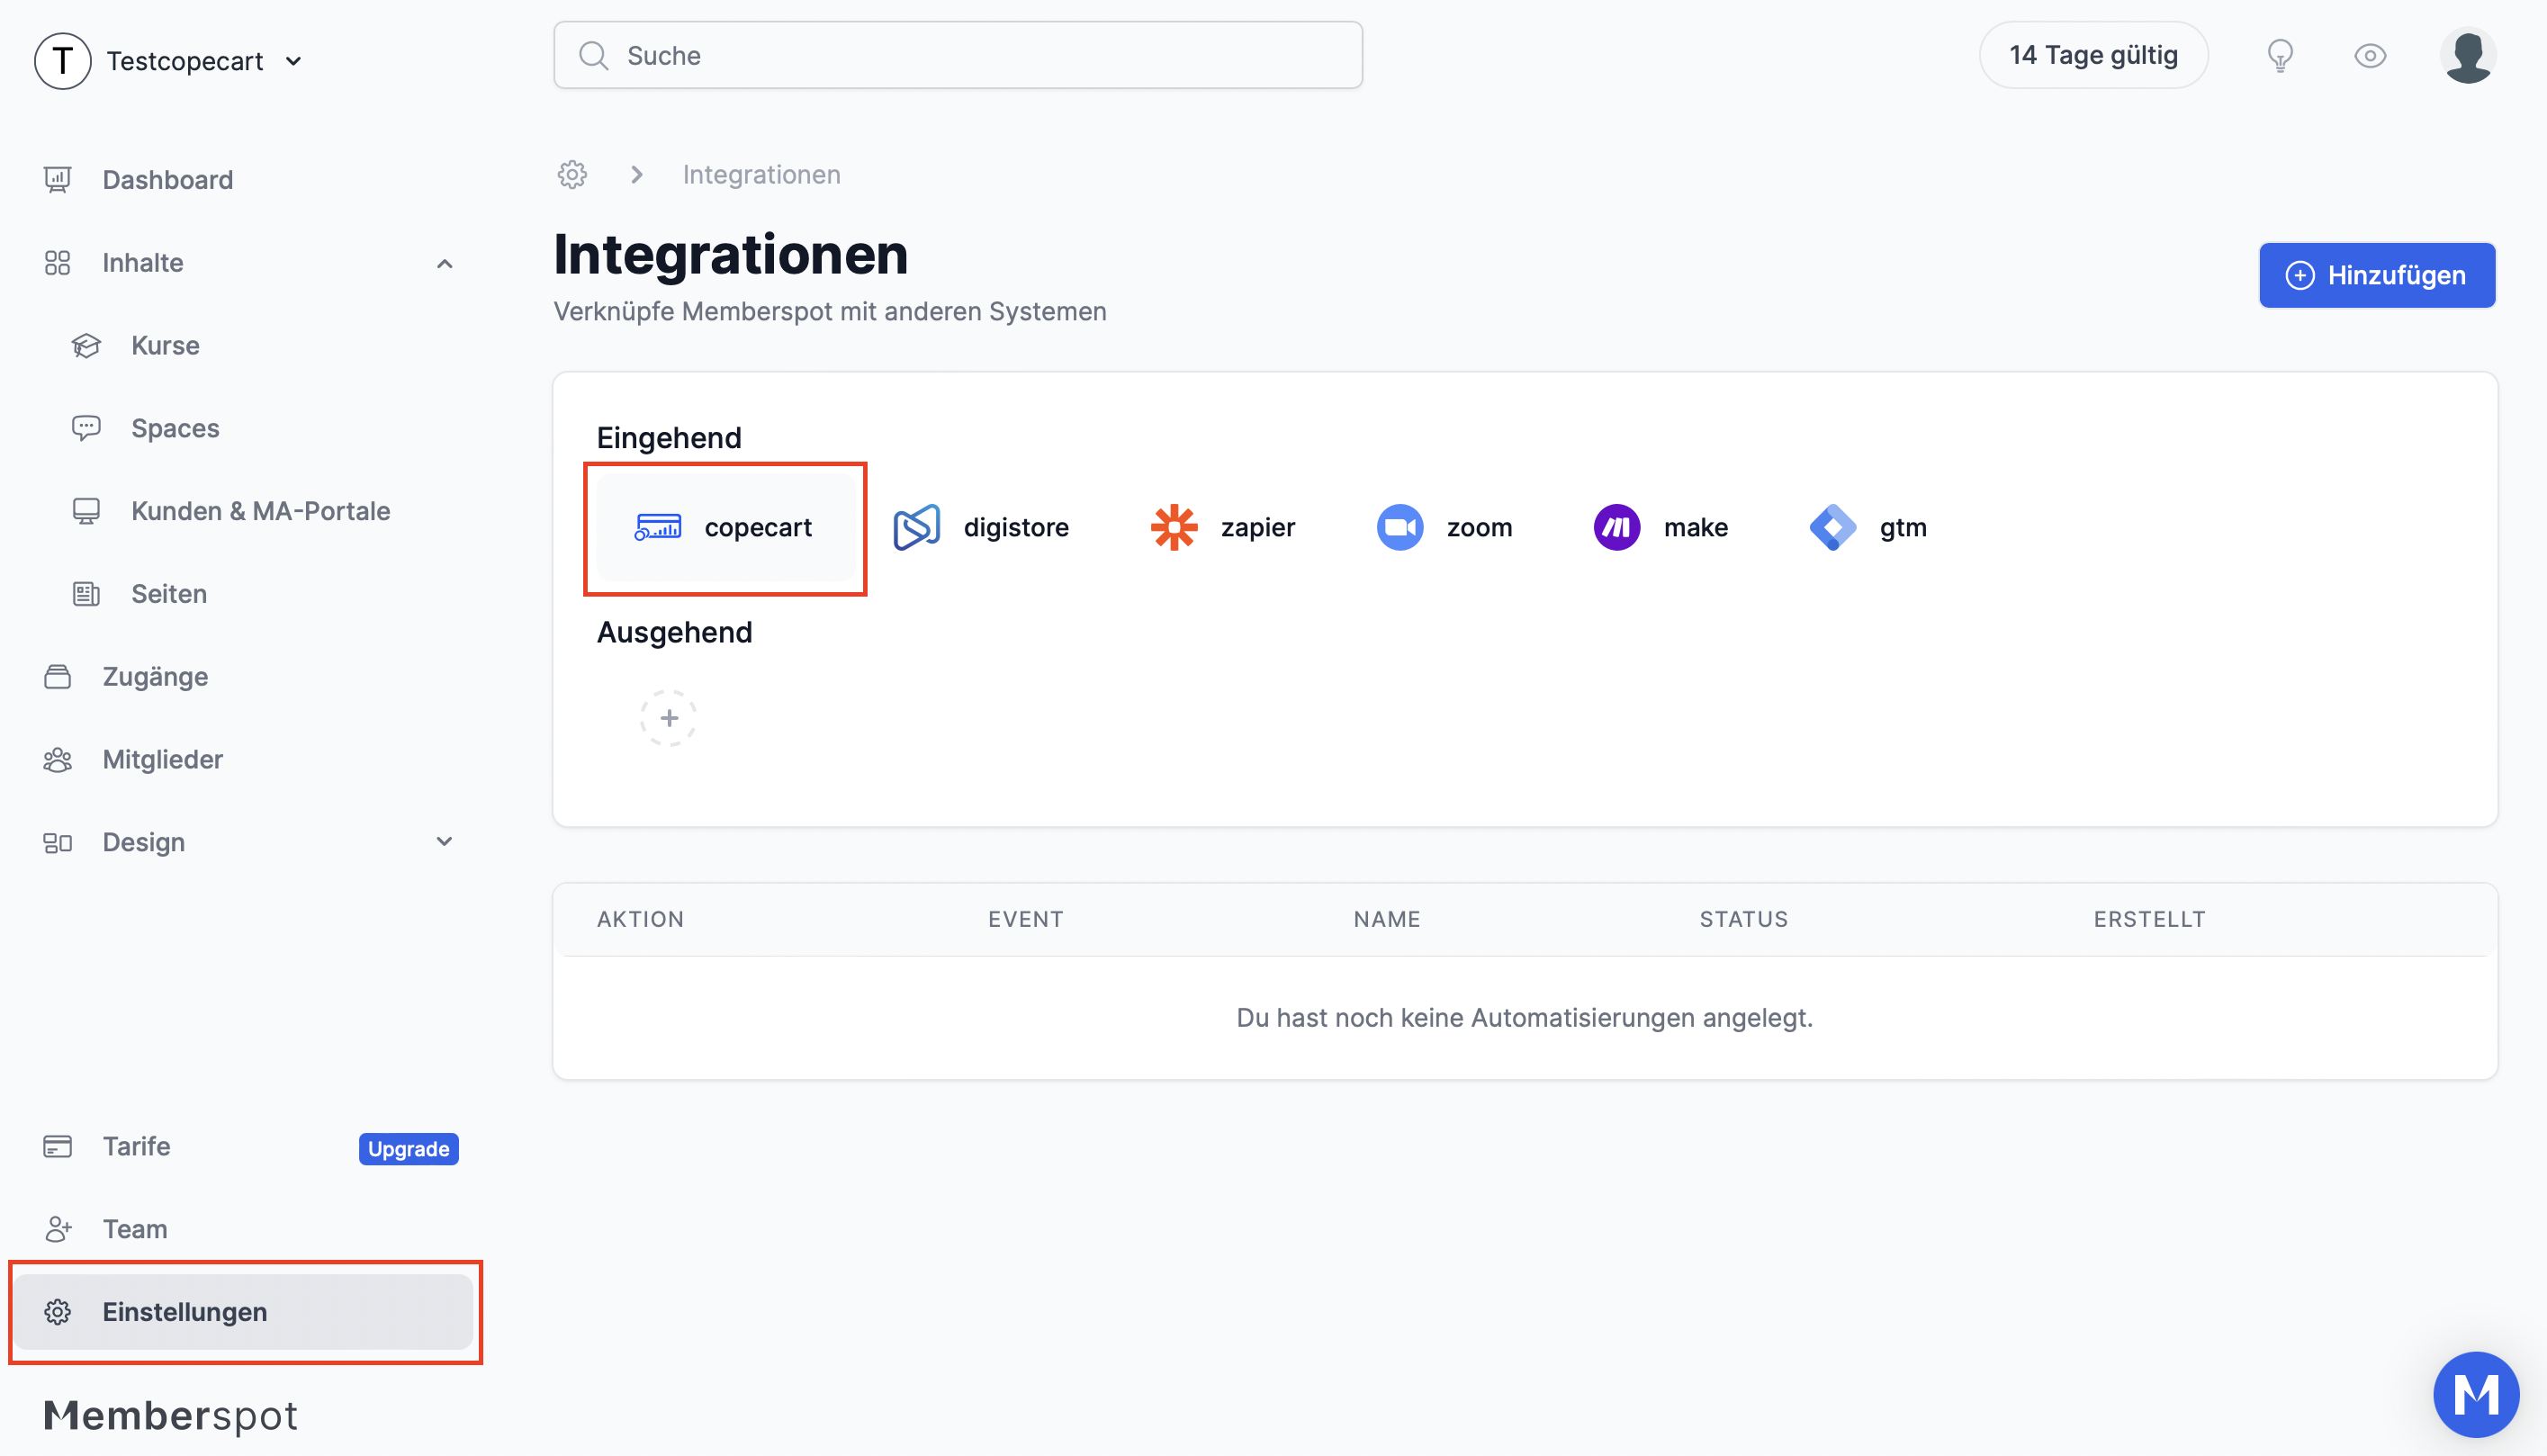Open the gtm integration icon

(1832, 527)
